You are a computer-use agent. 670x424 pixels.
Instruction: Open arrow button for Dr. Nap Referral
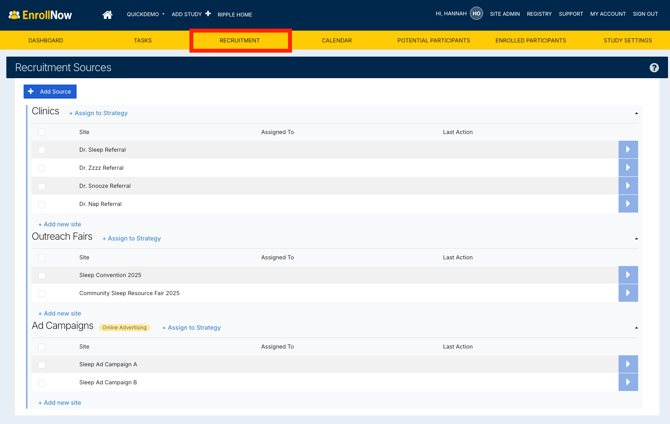628,204
